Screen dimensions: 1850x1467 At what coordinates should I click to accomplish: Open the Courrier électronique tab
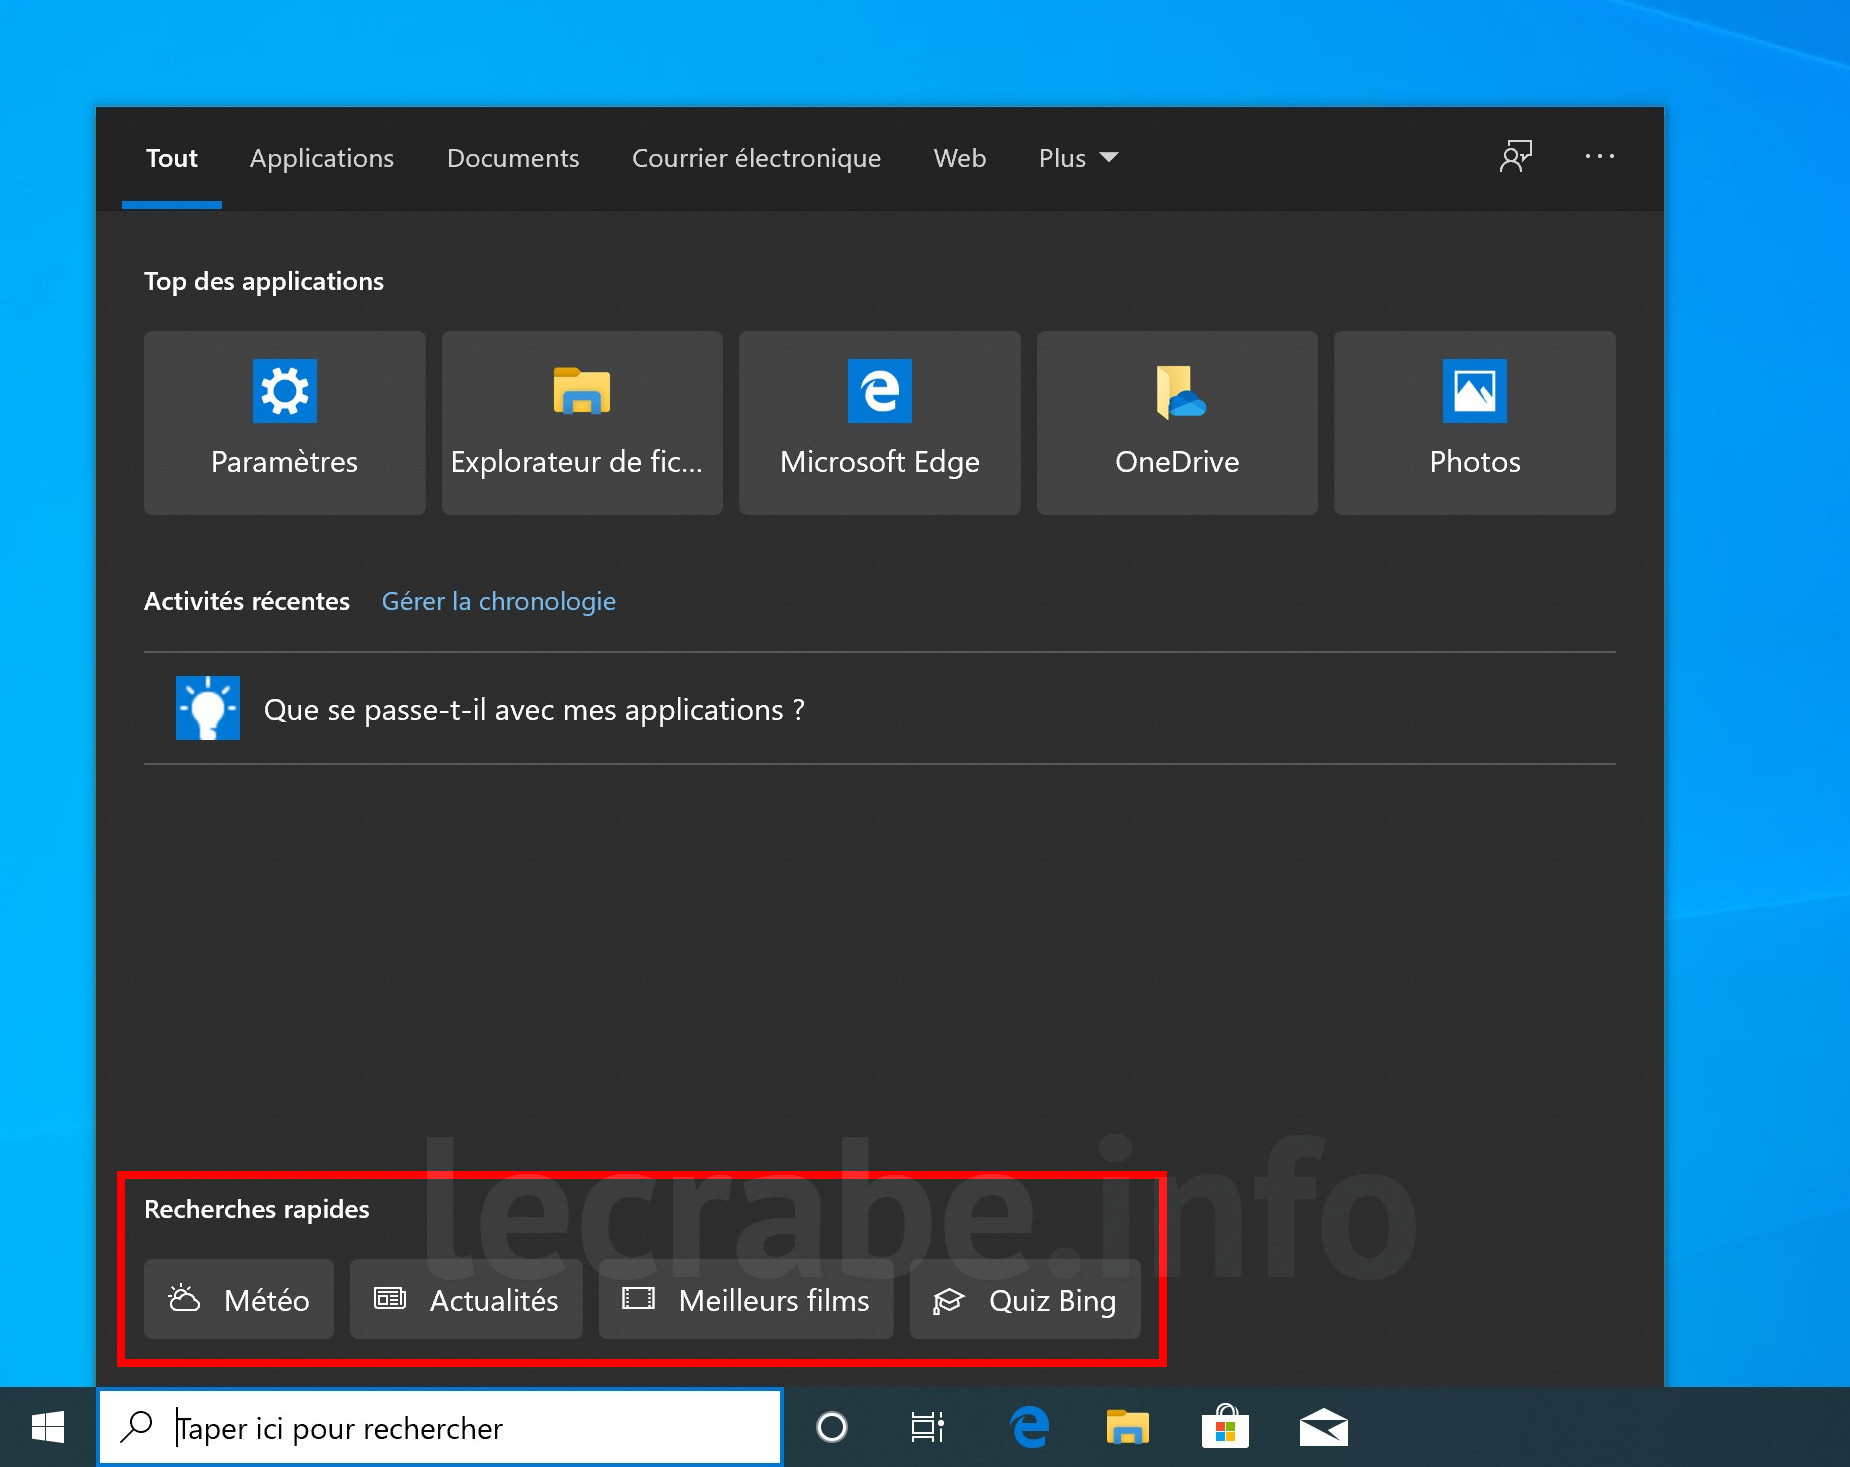[757, 158]
